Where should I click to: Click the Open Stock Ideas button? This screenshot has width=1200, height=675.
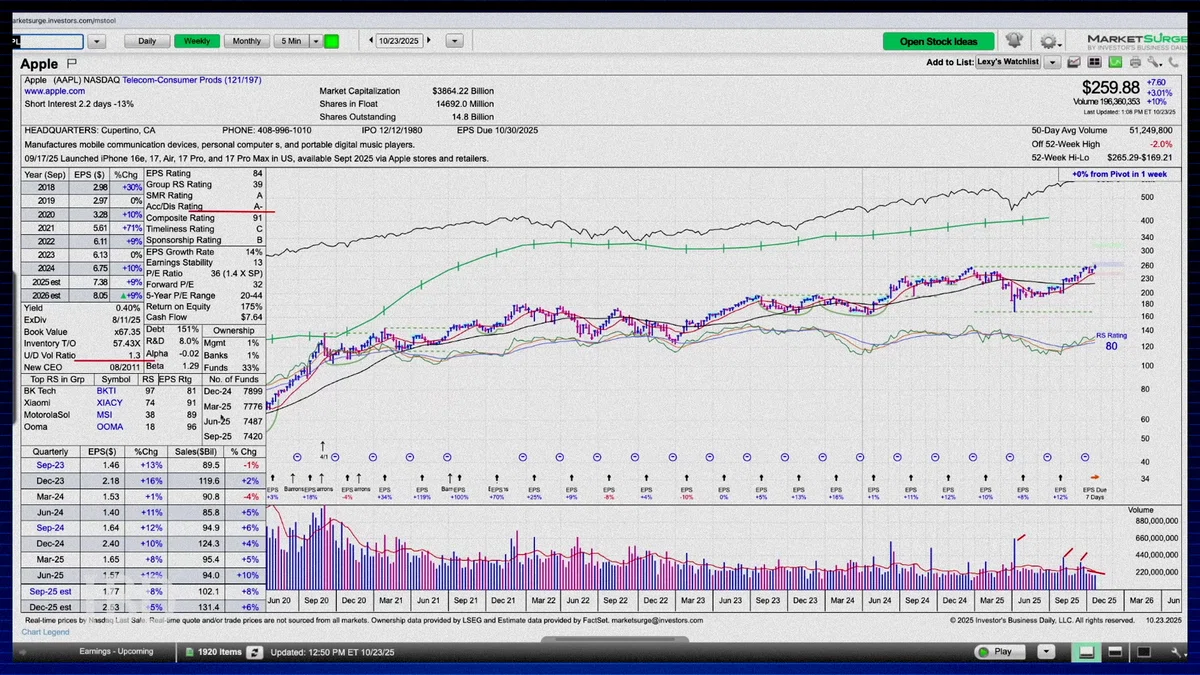pyautogui.click(x=938, y=41)
